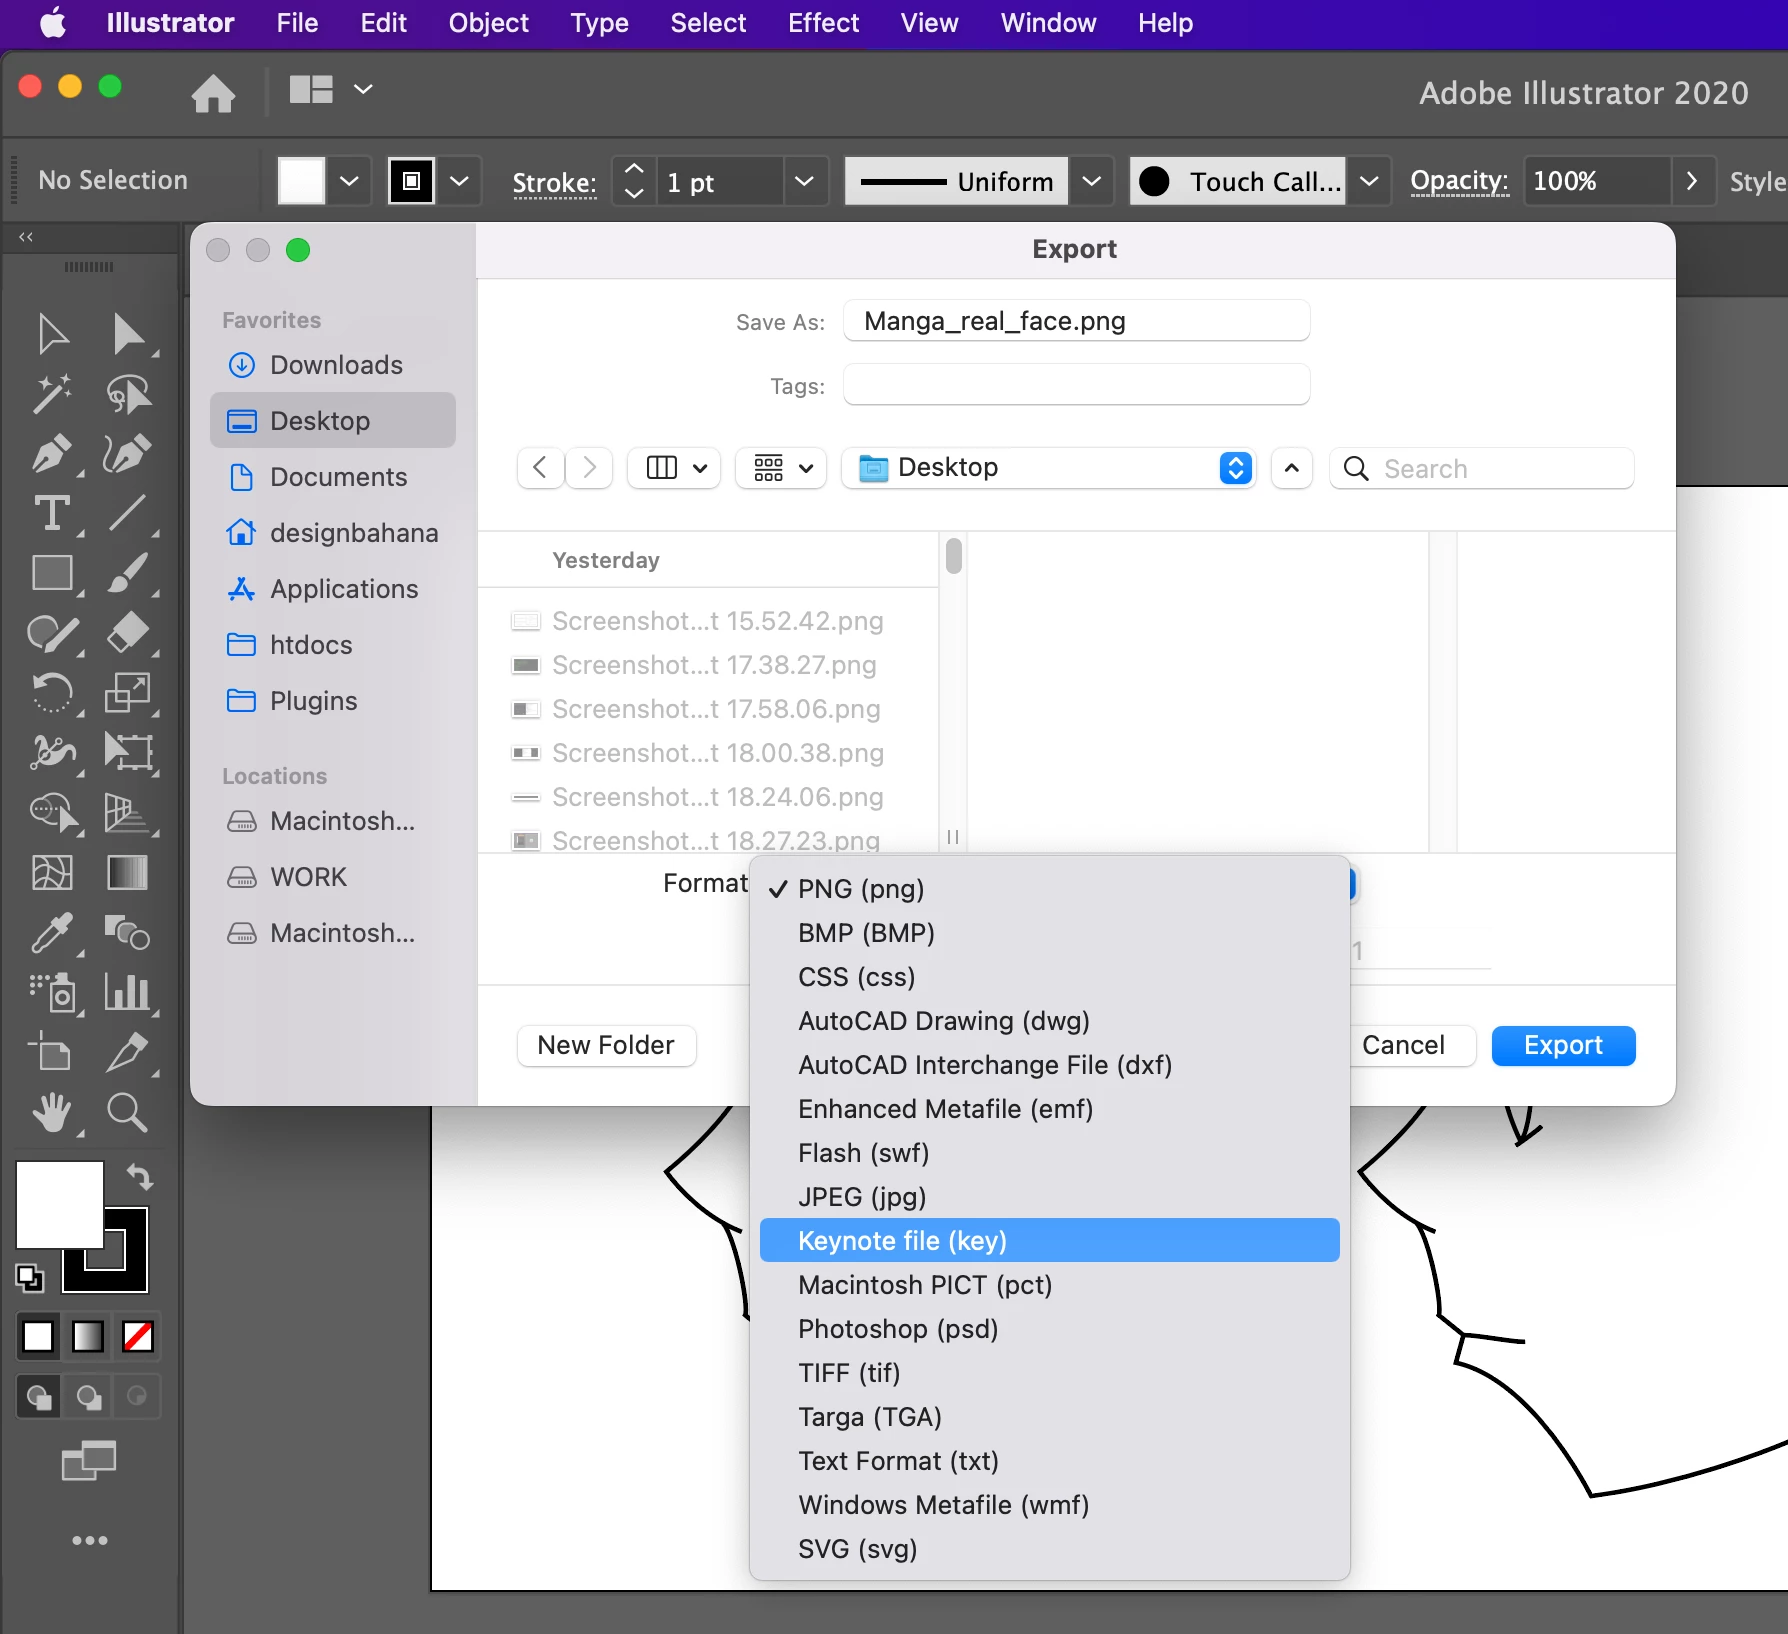Enable Draw Behind mode
Viewport: 1788px width, 1634px height.
pos(89,1396)
